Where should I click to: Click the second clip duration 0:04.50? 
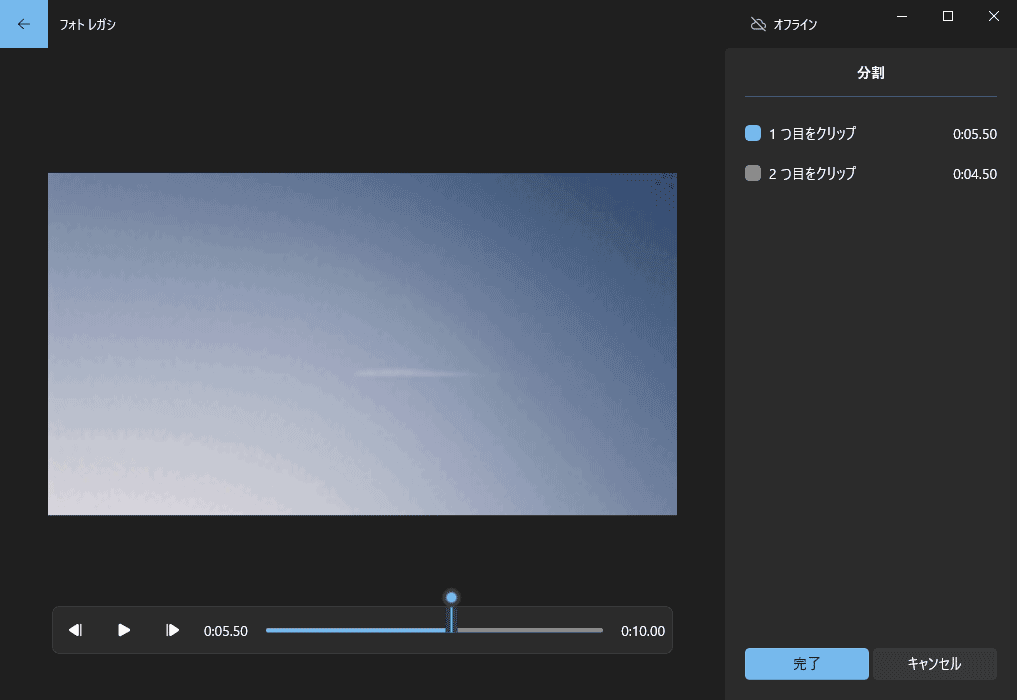pyautogui.click(x=975, y=175)
